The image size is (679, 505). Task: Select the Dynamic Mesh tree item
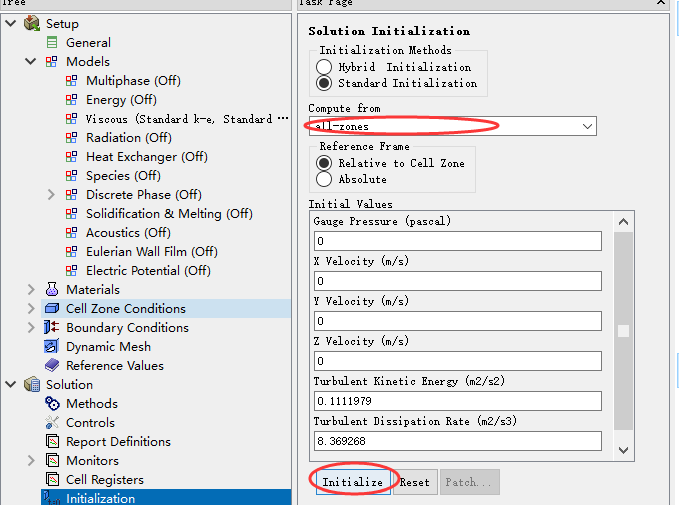click(x=109, y=346)
